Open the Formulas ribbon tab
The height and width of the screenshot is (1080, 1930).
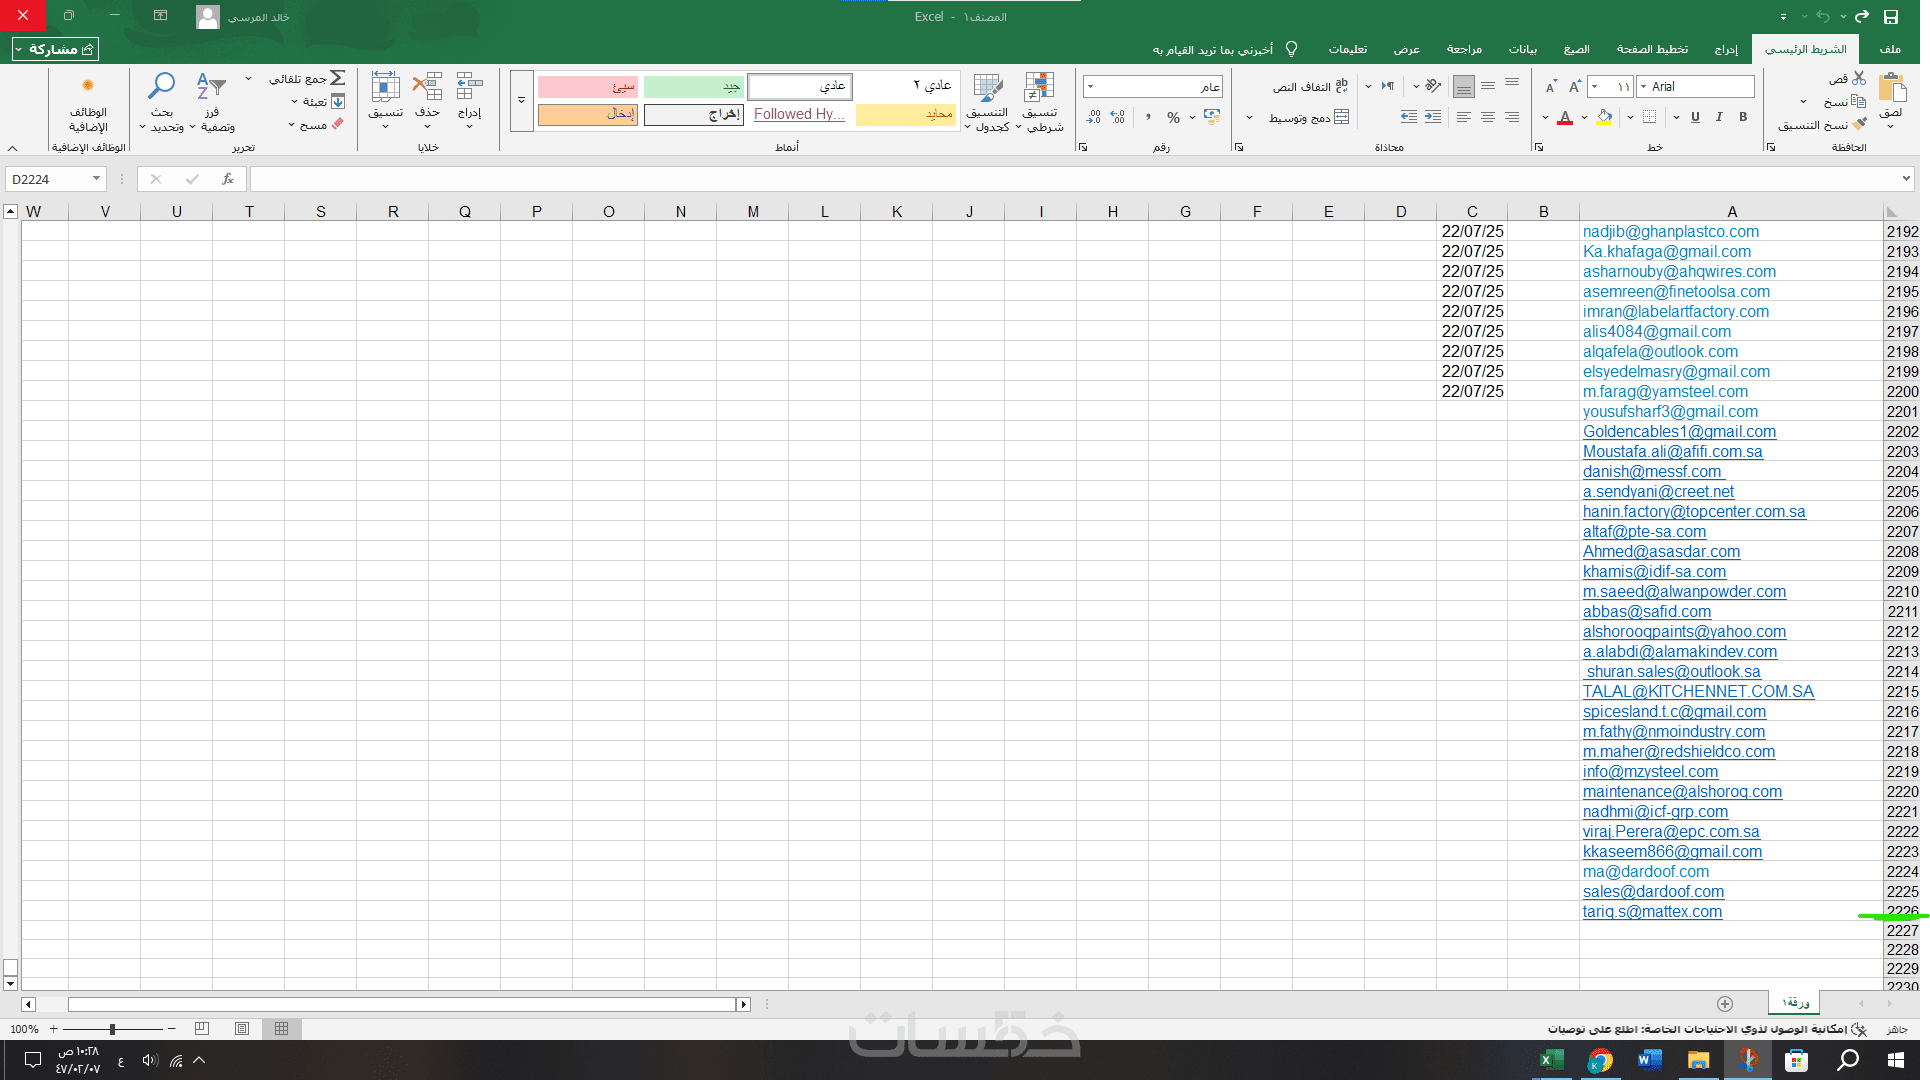point(1576,49)
